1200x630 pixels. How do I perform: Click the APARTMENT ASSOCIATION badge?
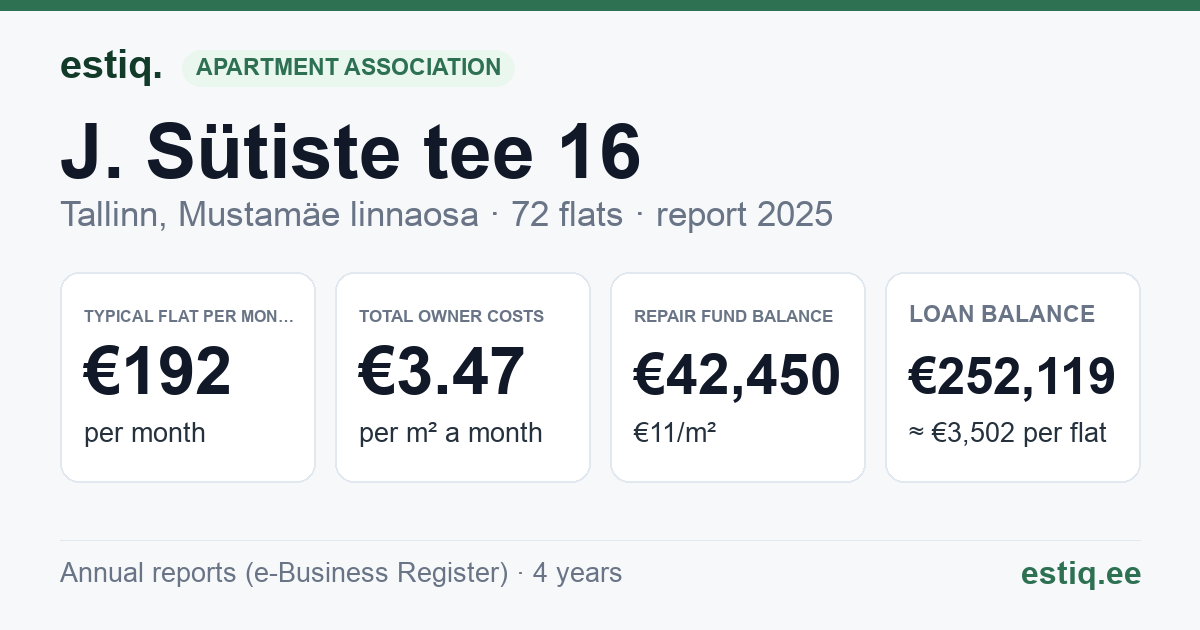(x=348, y=68)
